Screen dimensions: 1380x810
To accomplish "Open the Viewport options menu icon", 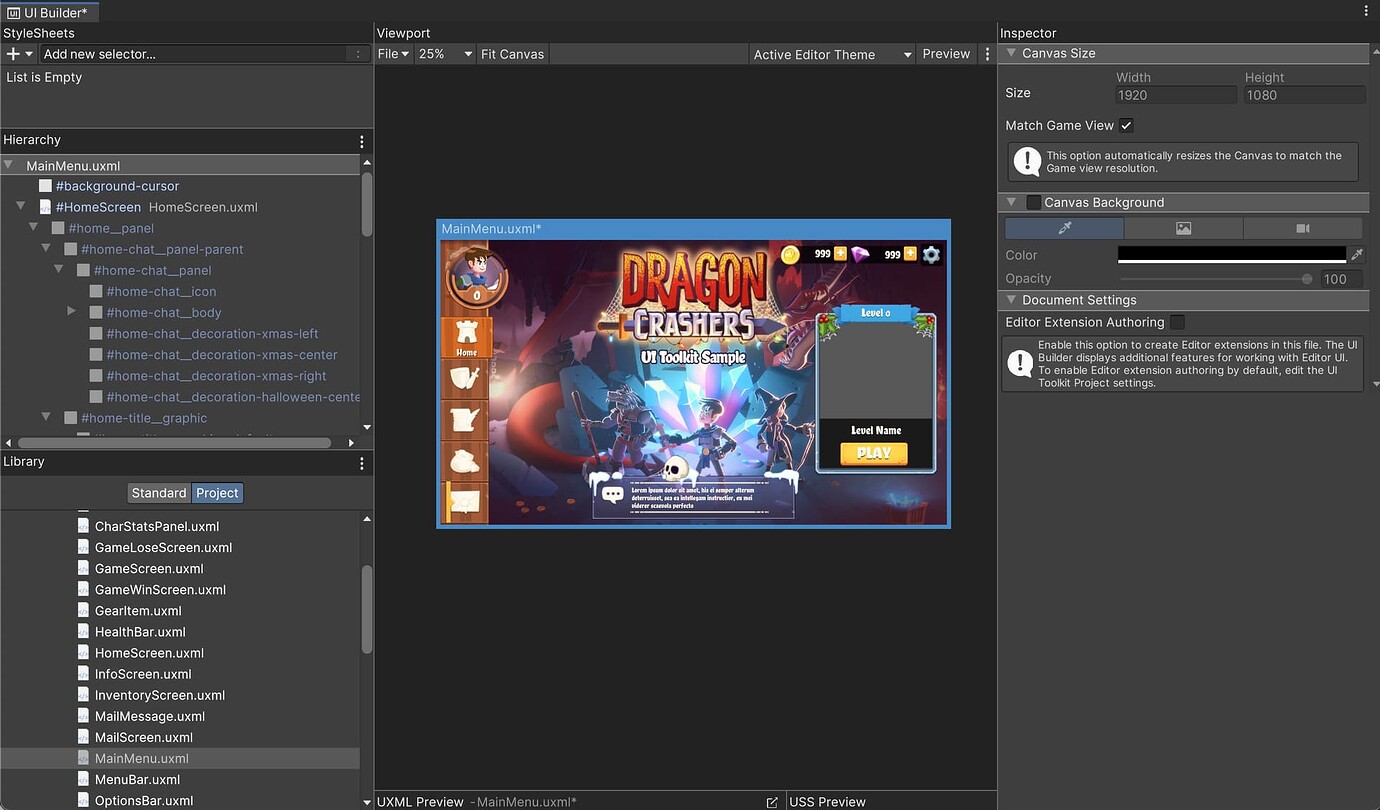I will pyautogui.click(x=987, y=54).
